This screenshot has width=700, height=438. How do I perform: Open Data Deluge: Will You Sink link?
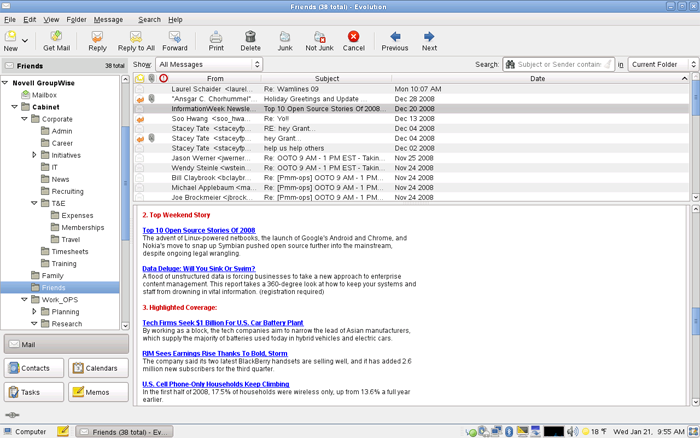(199, 269)
